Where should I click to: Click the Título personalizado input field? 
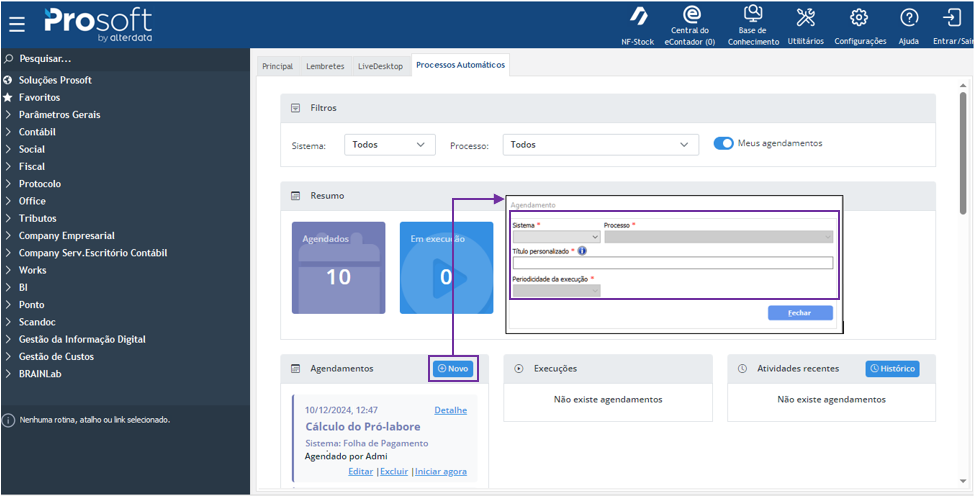[x=672, y=263]
